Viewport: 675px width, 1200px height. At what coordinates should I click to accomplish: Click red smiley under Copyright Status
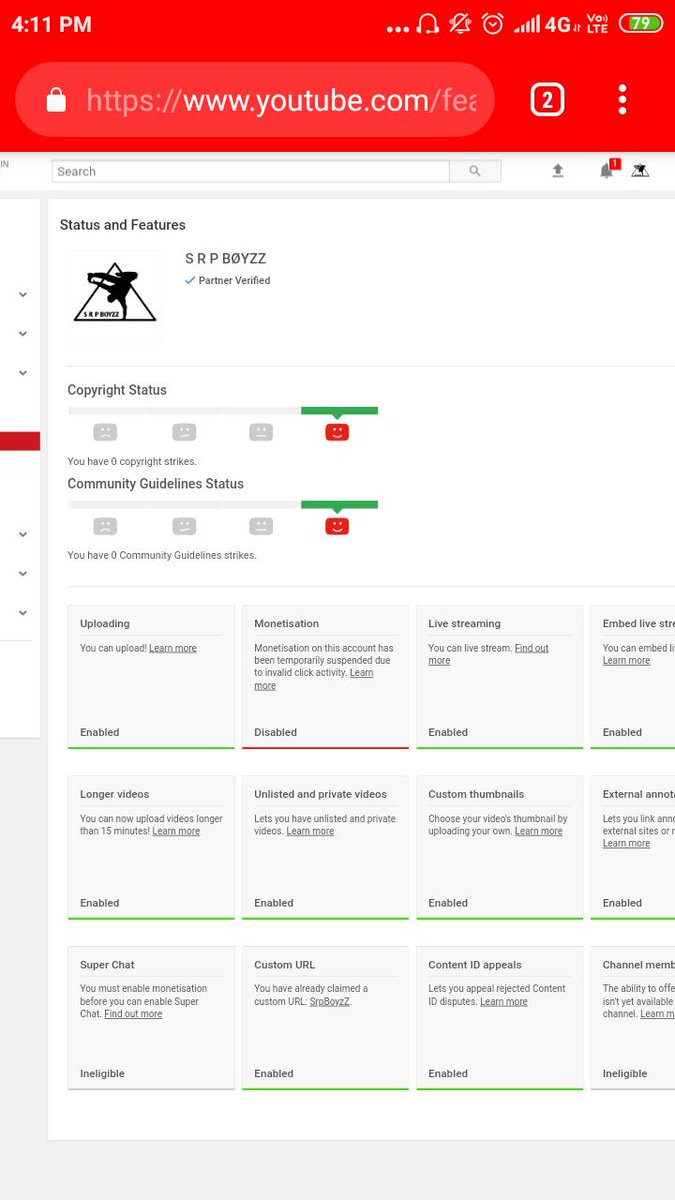[x=337, y=432]
